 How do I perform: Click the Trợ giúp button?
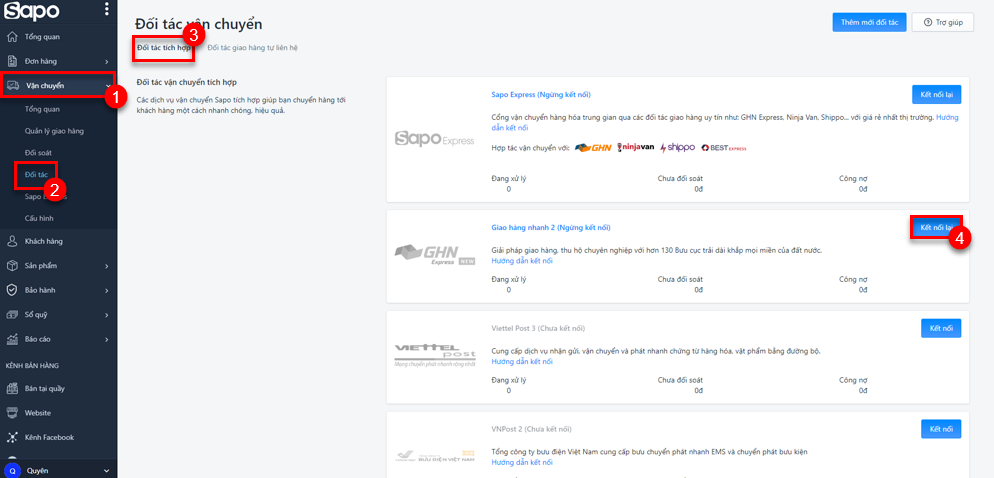pyautogui.click(x=943, y=22)
